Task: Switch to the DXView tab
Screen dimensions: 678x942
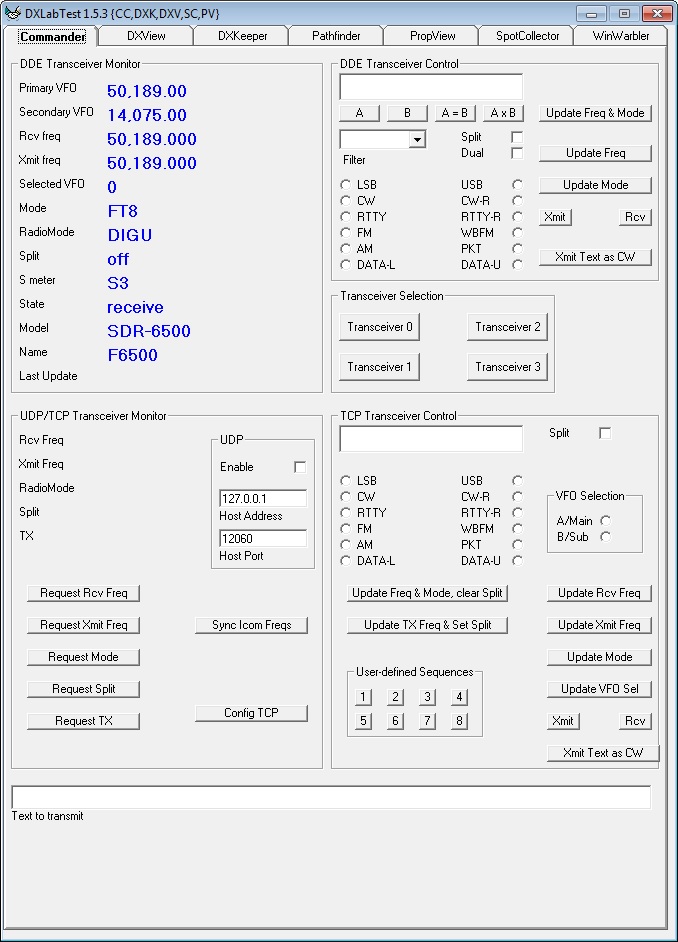Action: (146, 36)
